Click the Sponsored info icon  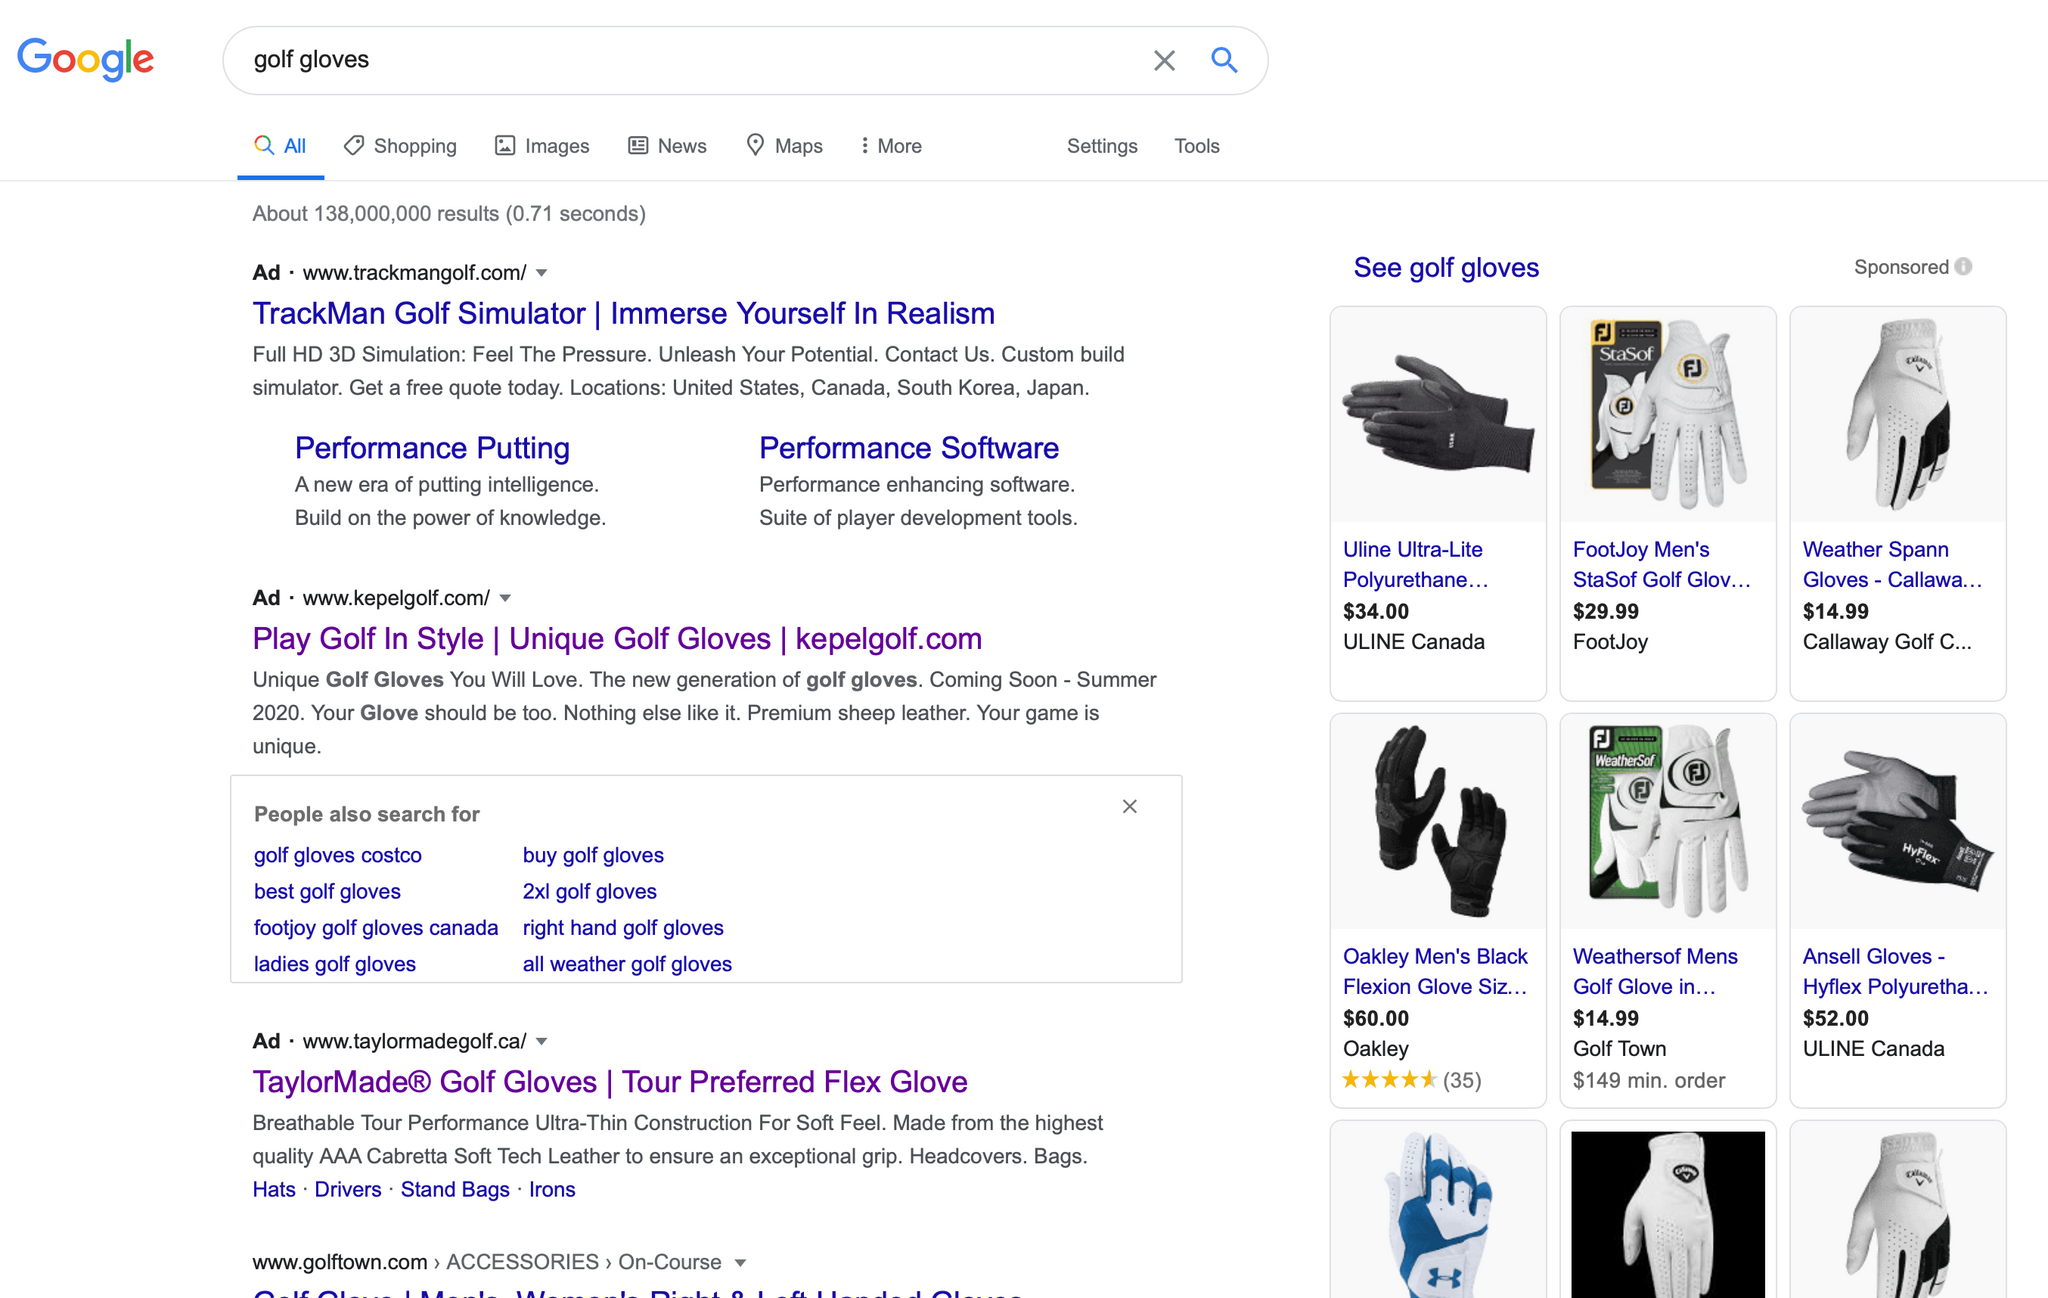tap(1964, 266)
